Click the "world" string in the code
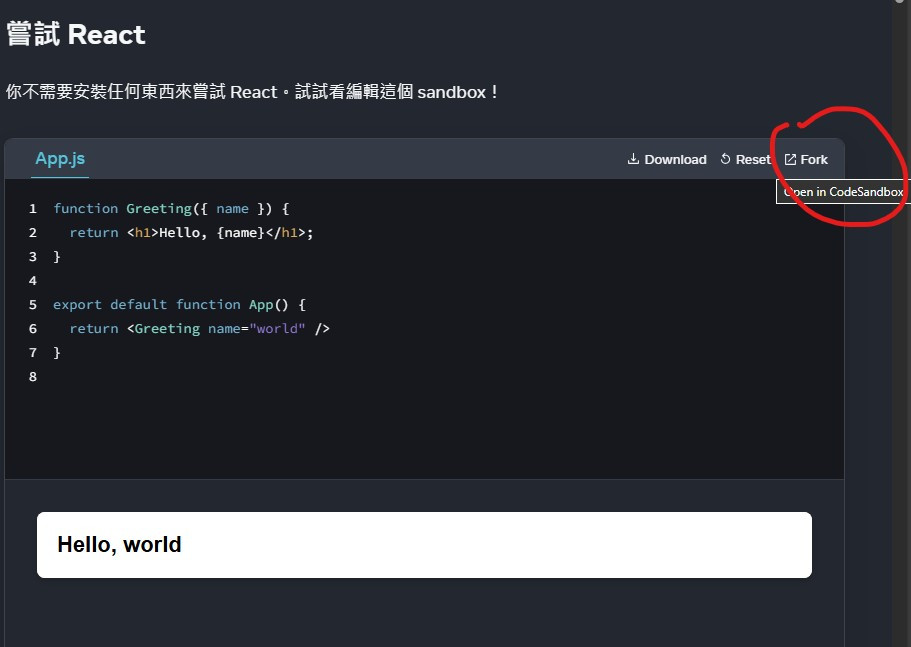 pos(277,329)
